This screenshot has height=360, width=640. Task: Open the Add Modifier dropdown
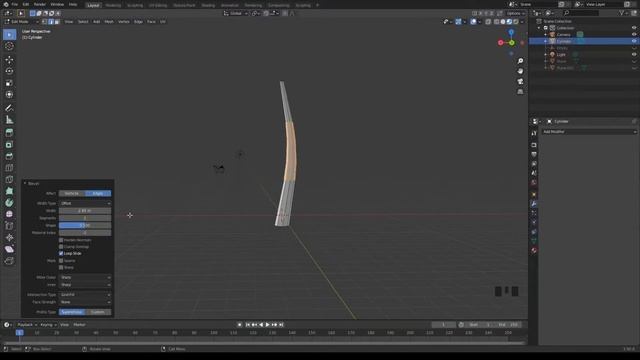(x=589, y=132)
